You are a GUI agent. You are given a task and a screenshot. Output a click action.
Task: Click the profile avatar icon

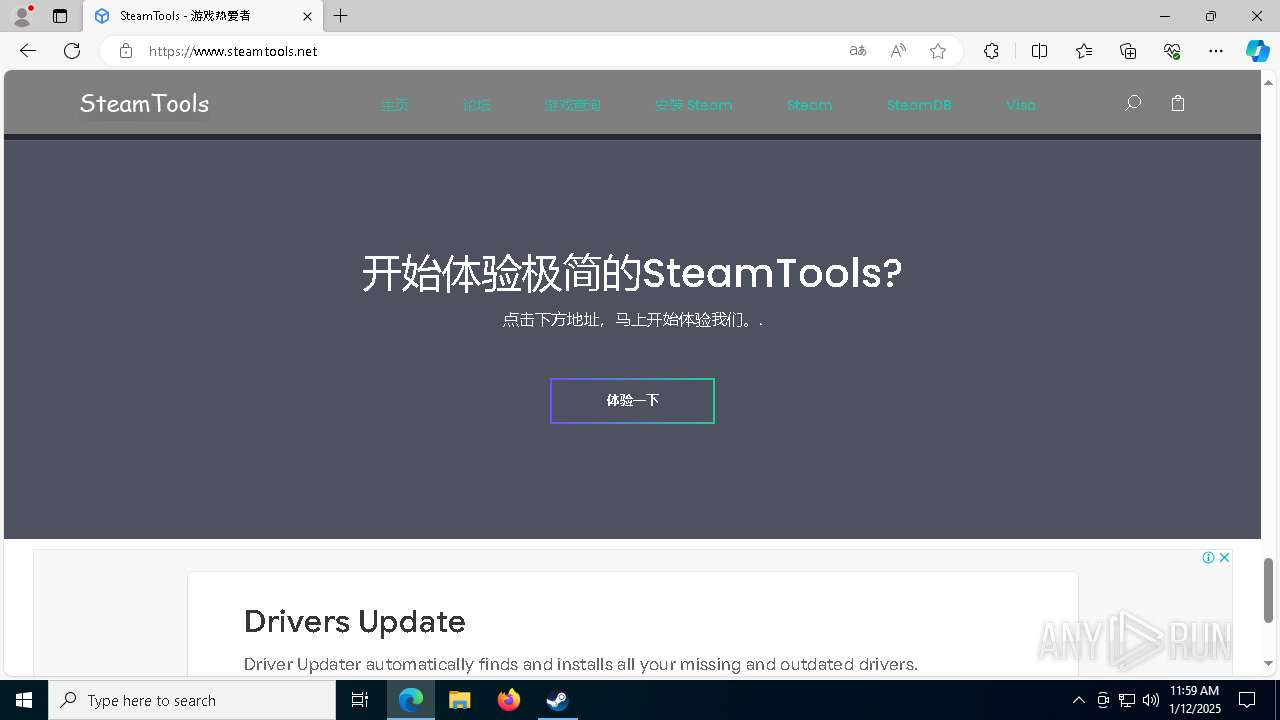click(22, 16)
